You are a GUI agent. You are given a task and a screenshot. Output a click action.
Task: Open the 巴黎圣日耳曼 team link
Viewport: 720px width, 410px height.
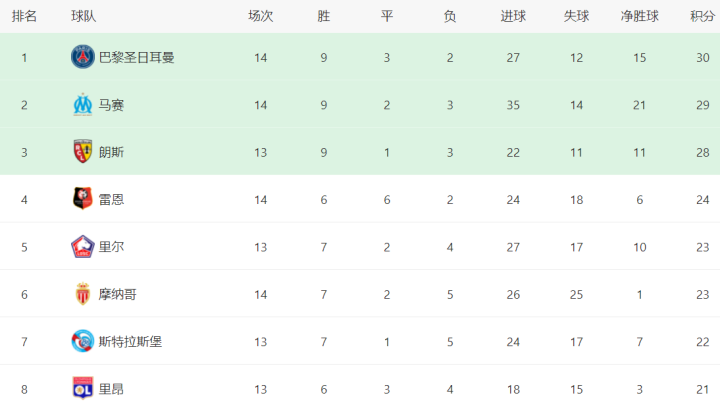point(136,57)
